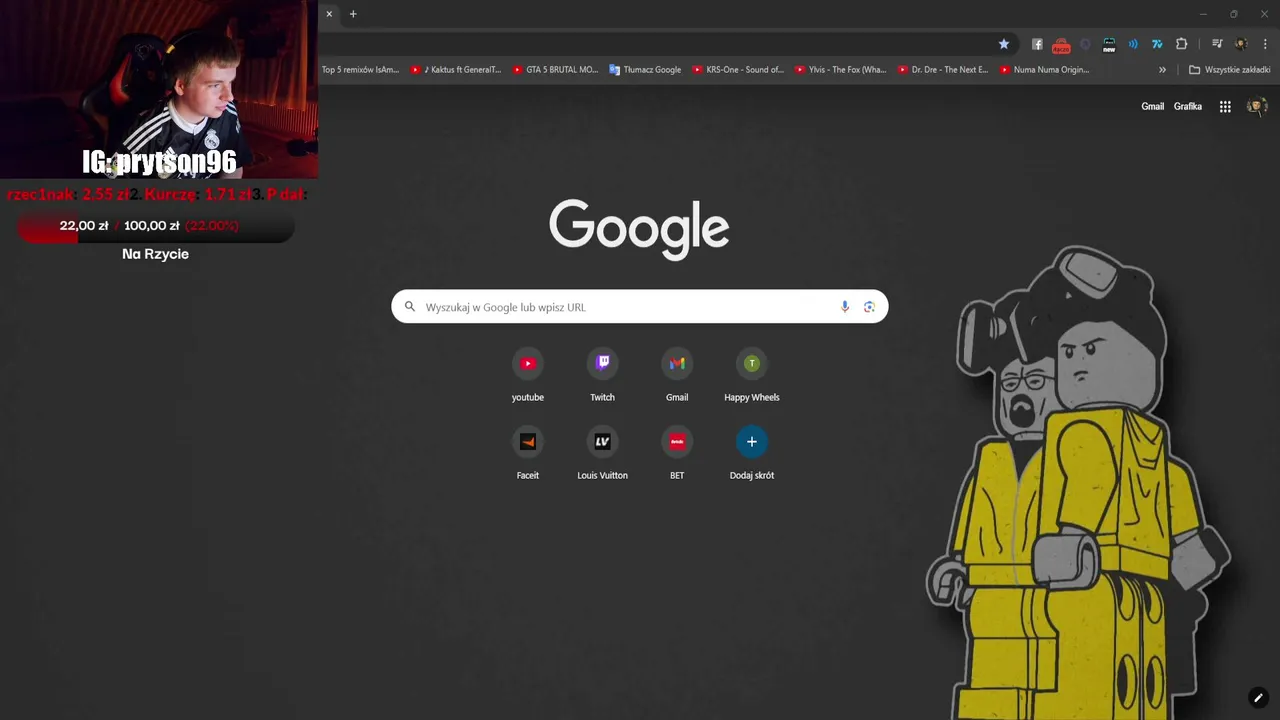
Task: Click the red extension icon in toolbar
Action: pos(1061,45)
